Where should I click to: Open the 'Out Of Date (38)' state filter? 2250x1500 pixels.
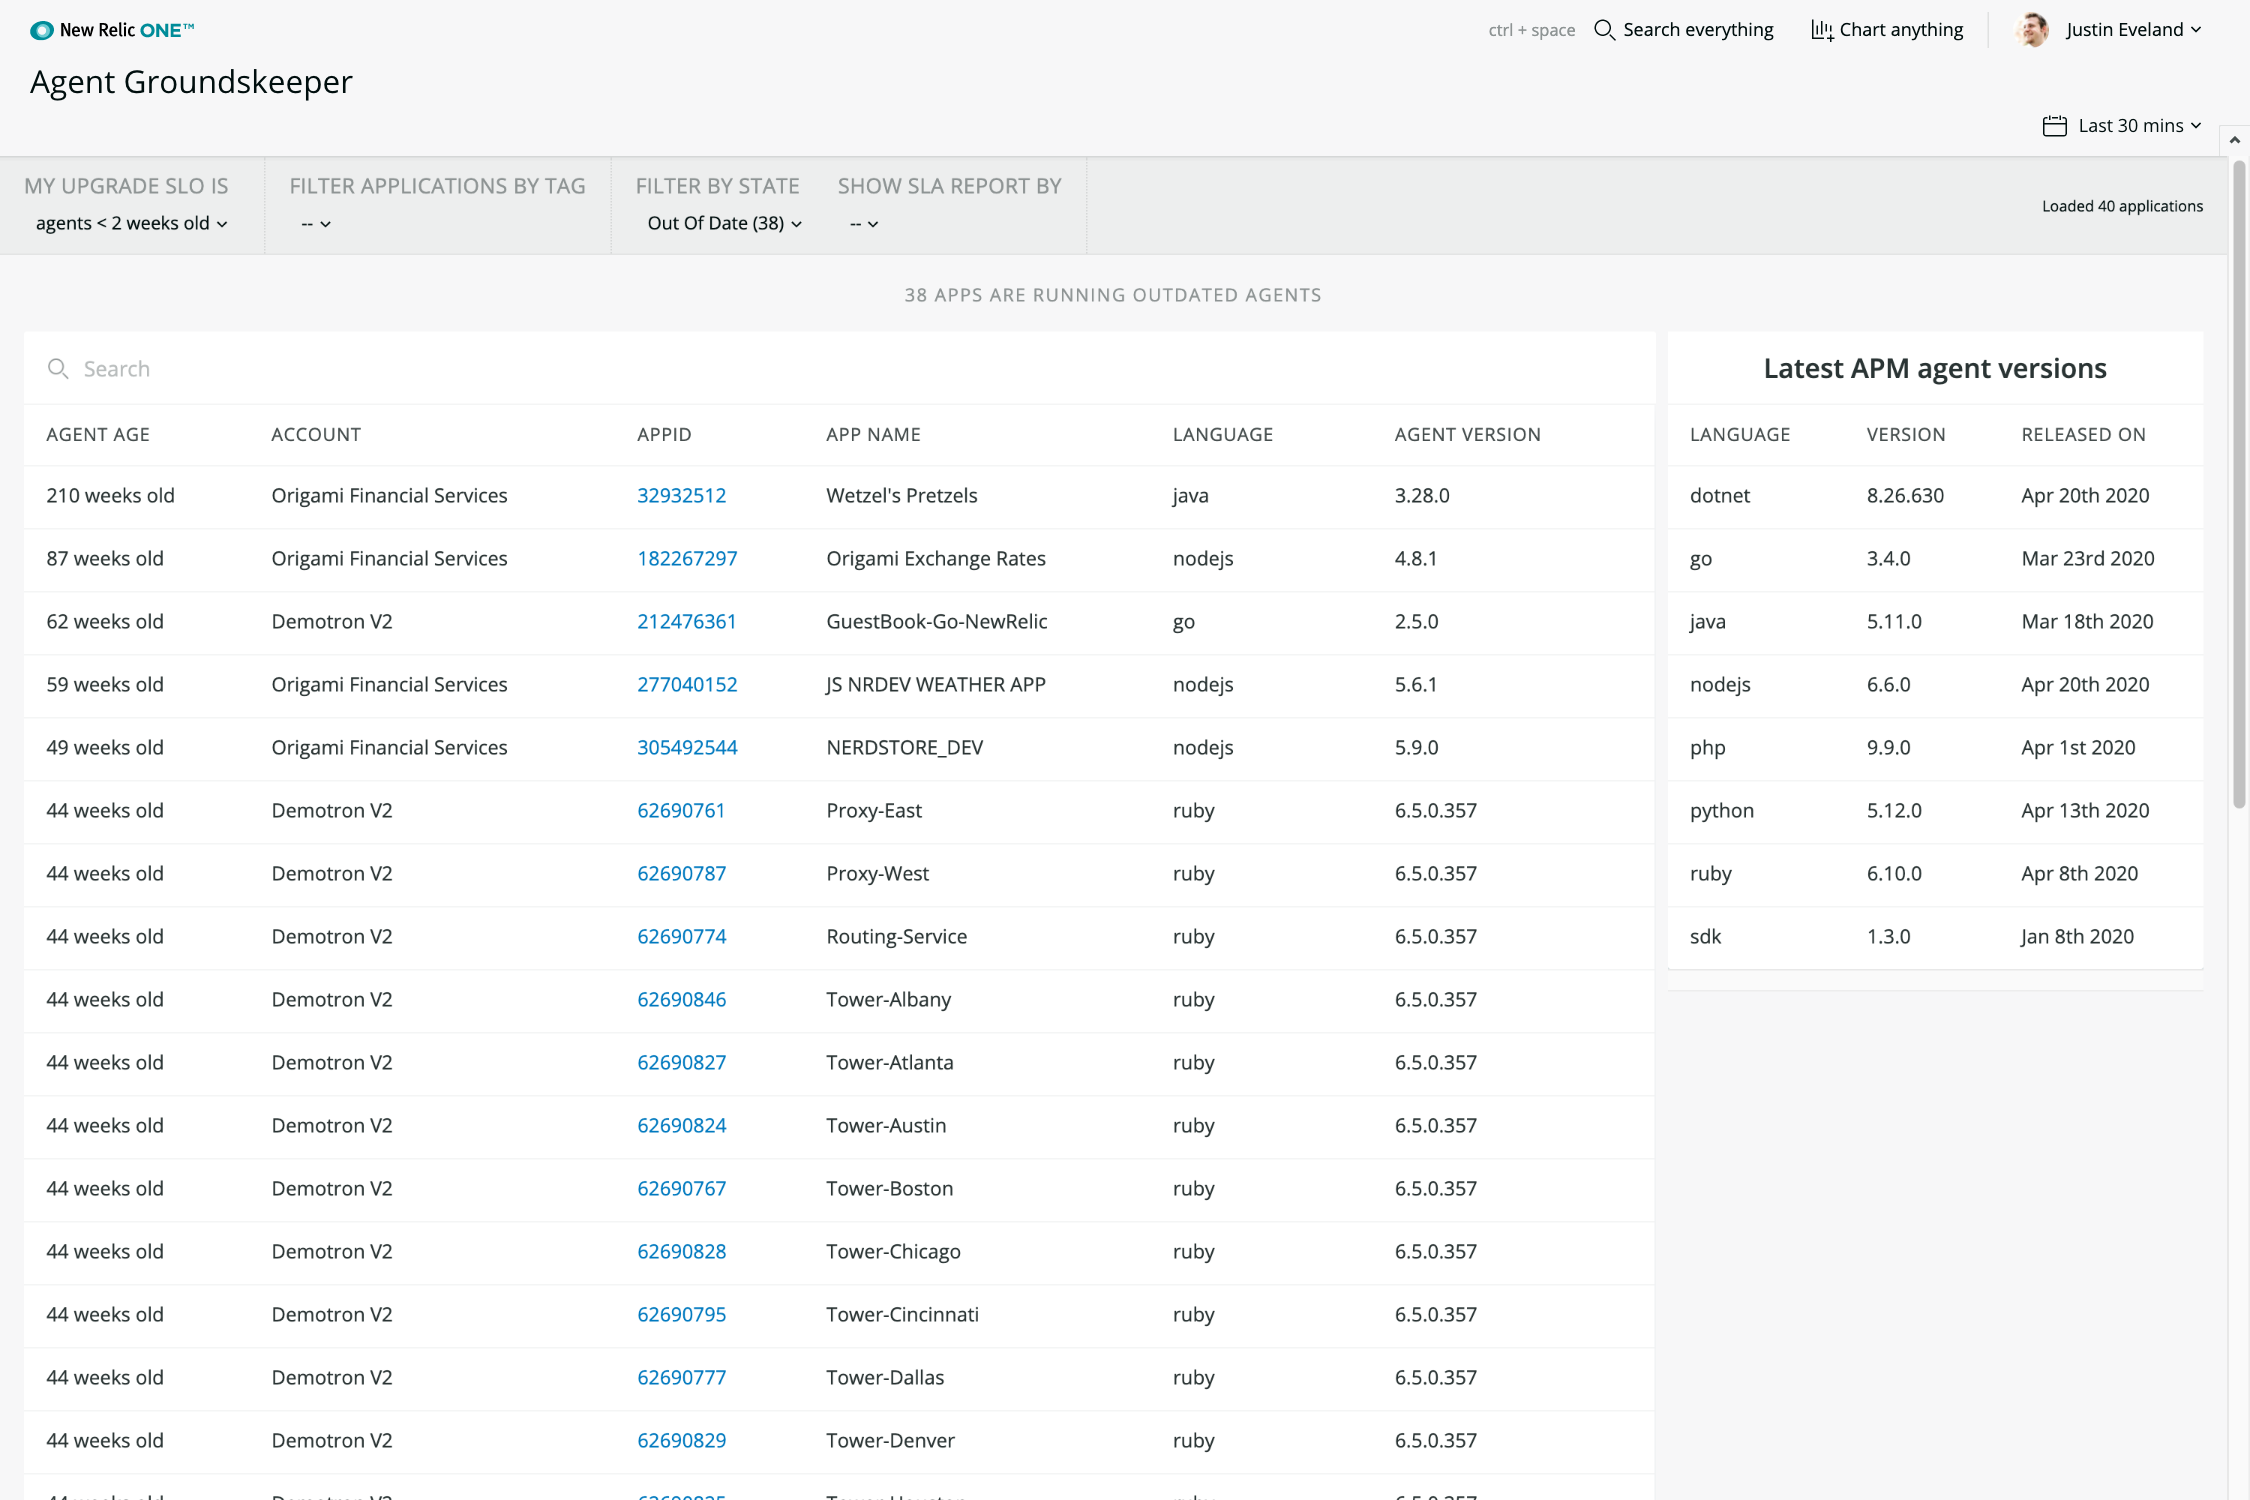[724, 223]
